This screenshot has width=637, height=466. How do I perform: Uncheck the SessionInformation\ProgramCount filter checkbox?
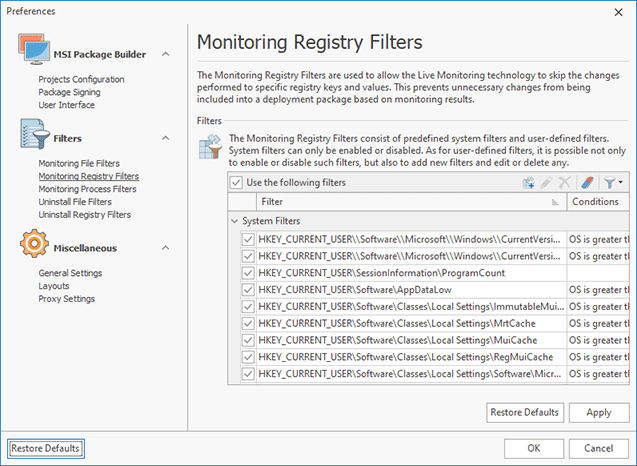[248, 273]
